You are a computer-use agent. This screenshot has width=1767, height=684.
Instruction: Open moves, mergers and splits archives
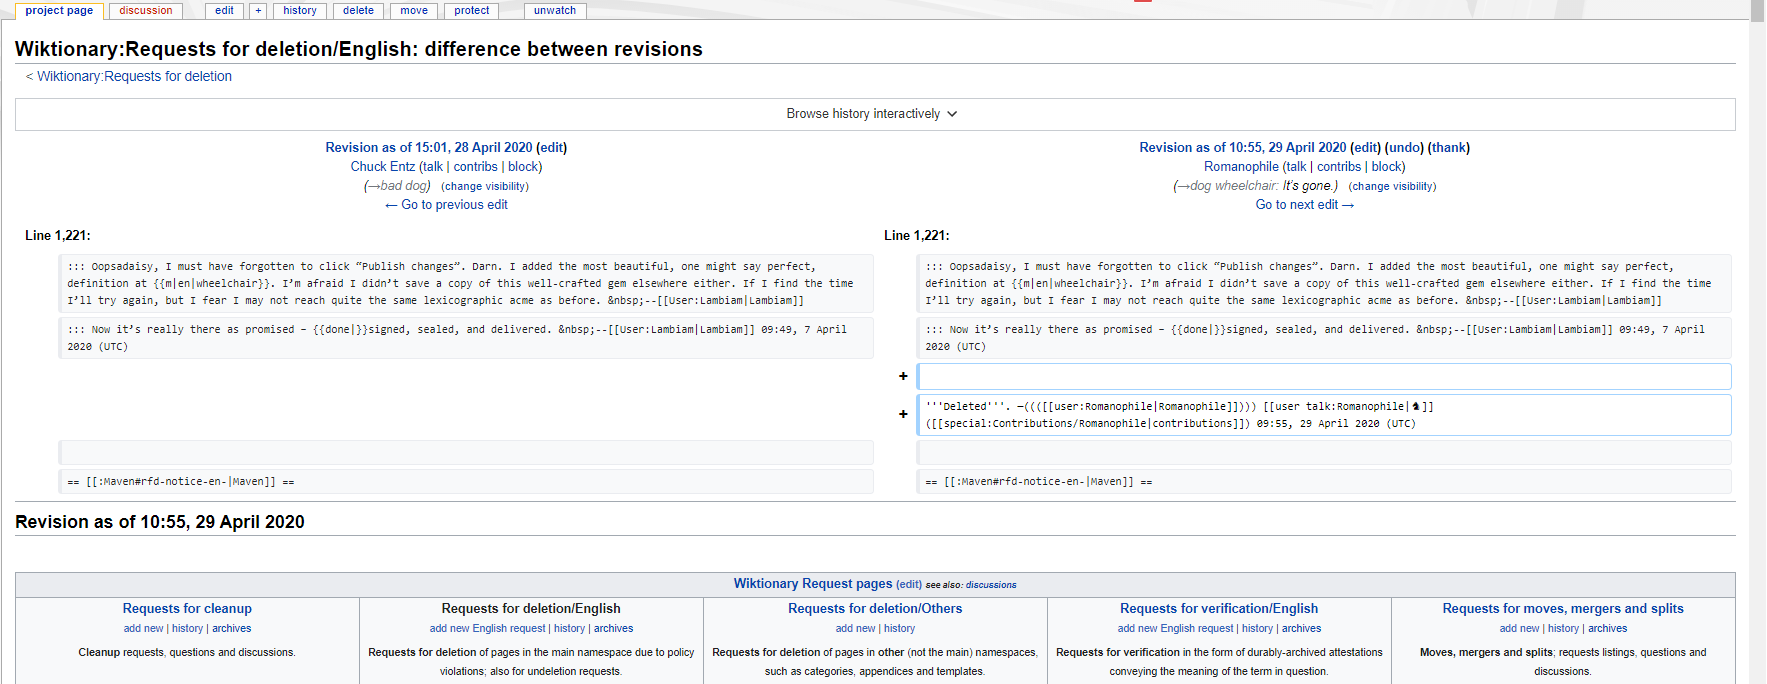[x=1607, y=629]
